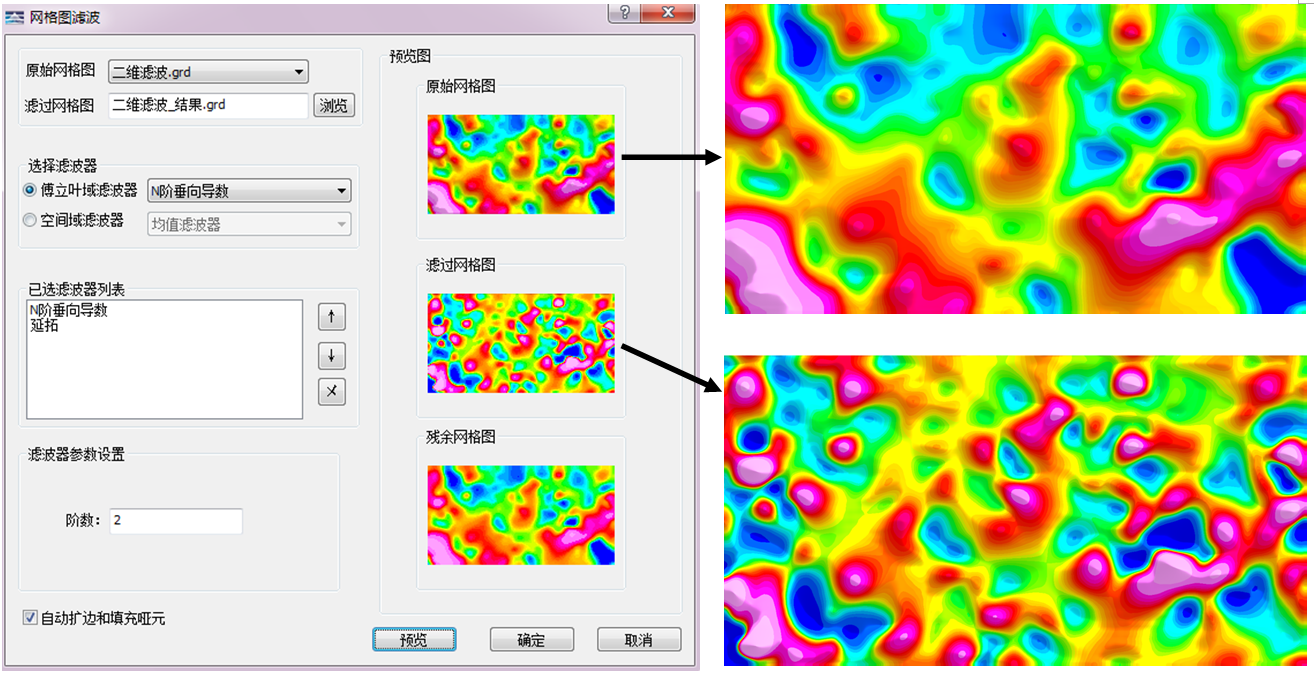
Task: Remove selected filter with X button
Action: 332,392
